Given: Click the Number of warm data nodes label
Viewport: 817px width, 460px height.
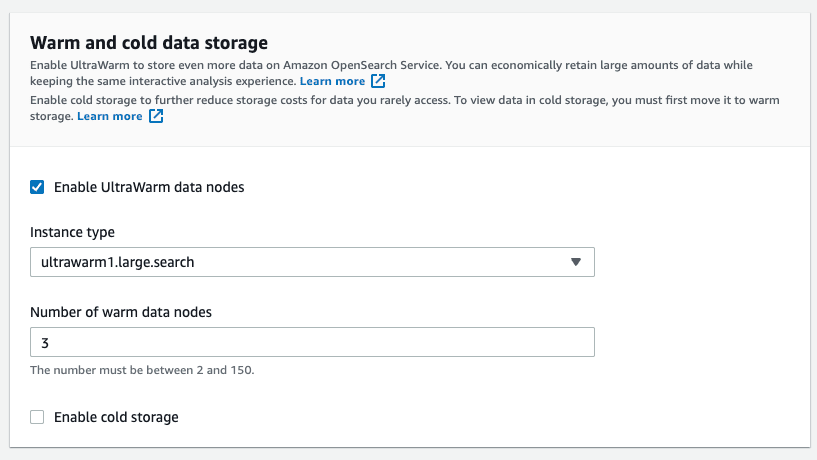Looking at the screenshot, I should [x=121, y=312].
